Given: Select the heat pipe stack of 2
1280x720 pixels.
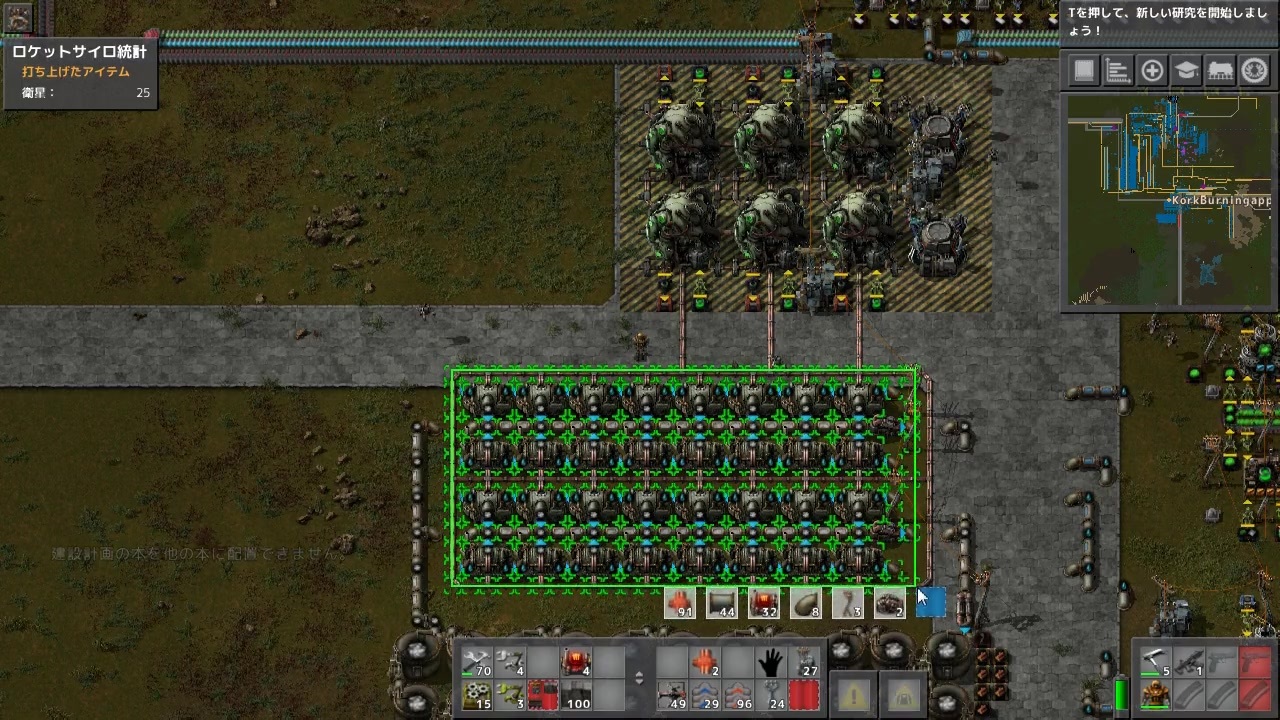Looking at the screenshot, I should coord(705,662).
